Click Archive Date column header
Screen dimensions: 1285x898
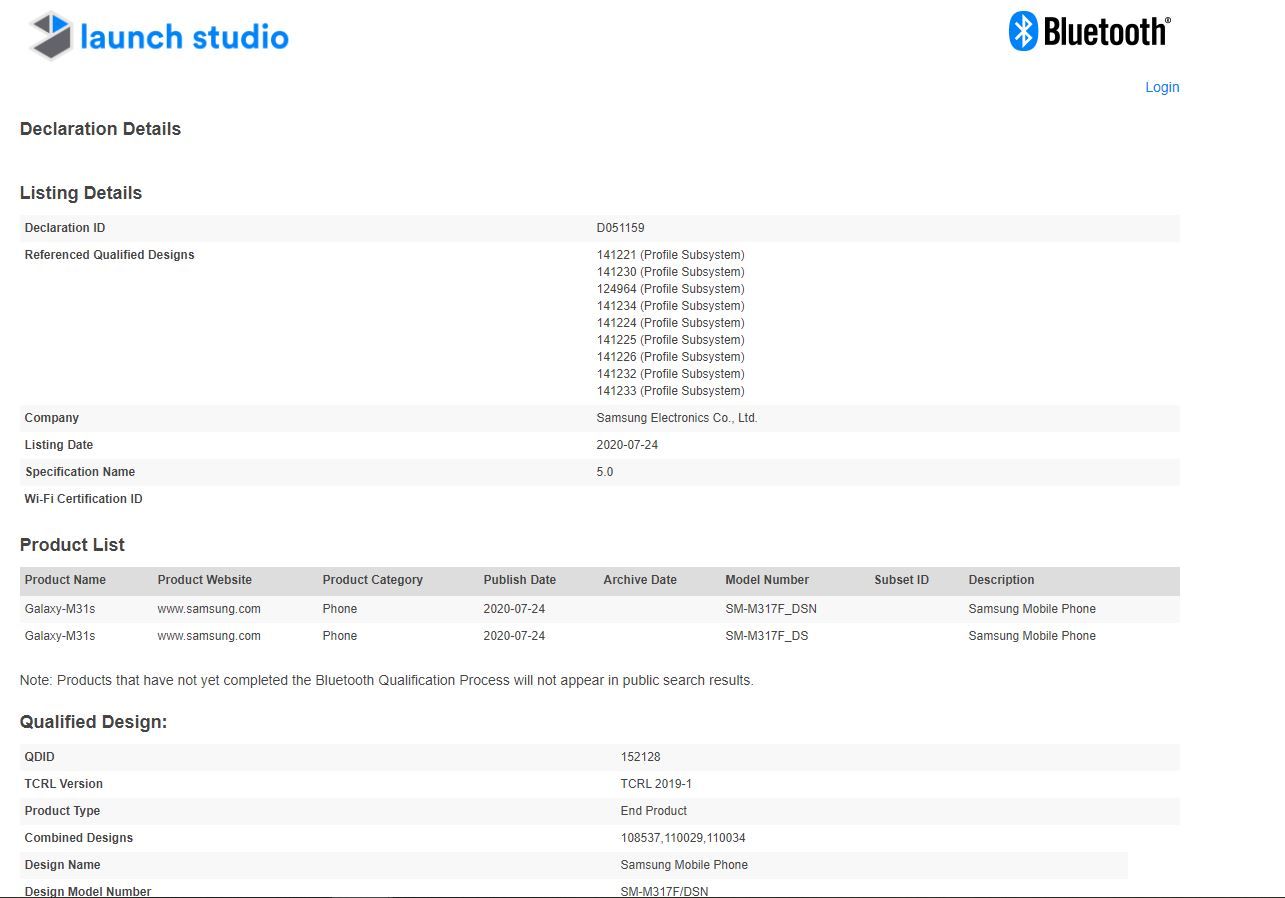click(640, 580)
